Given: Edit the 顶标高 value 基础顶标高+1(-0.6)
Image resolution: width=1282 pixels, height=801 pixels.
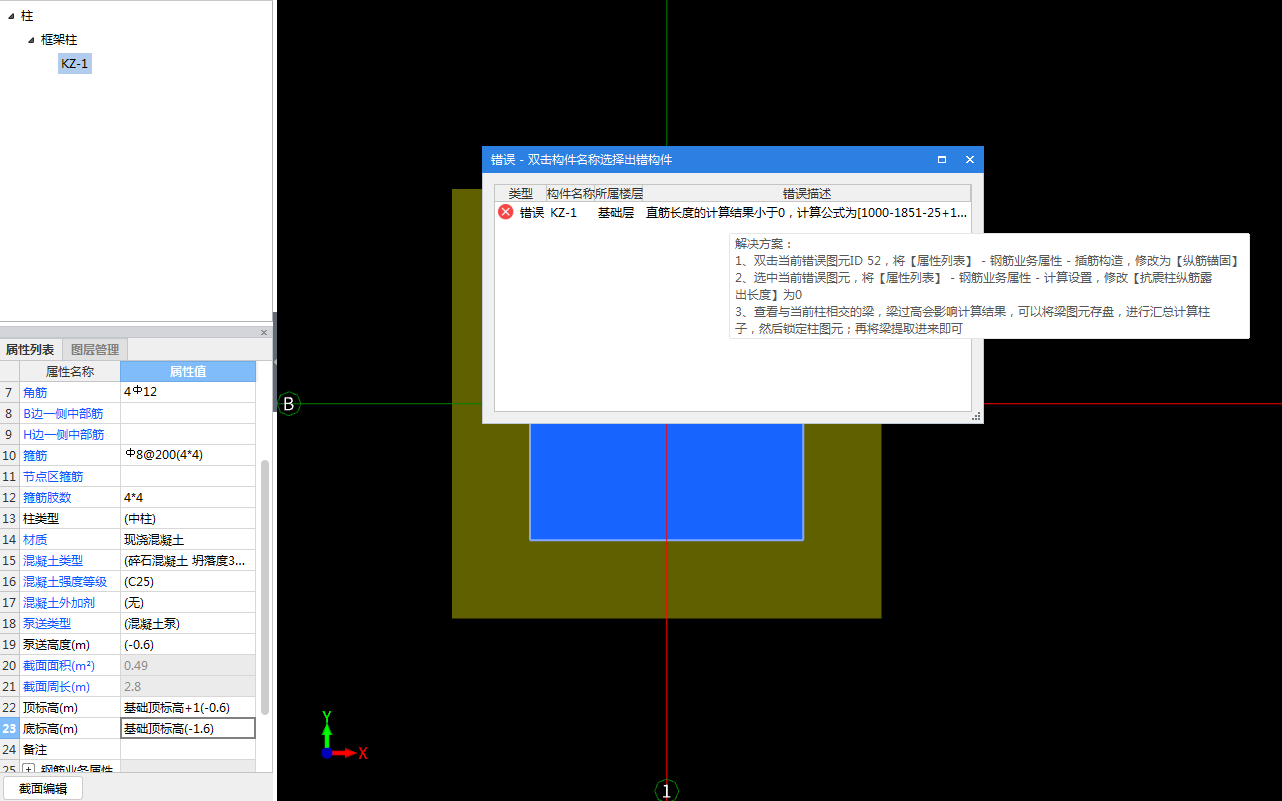Looking at the screenshot, I should tap(187, 707).
